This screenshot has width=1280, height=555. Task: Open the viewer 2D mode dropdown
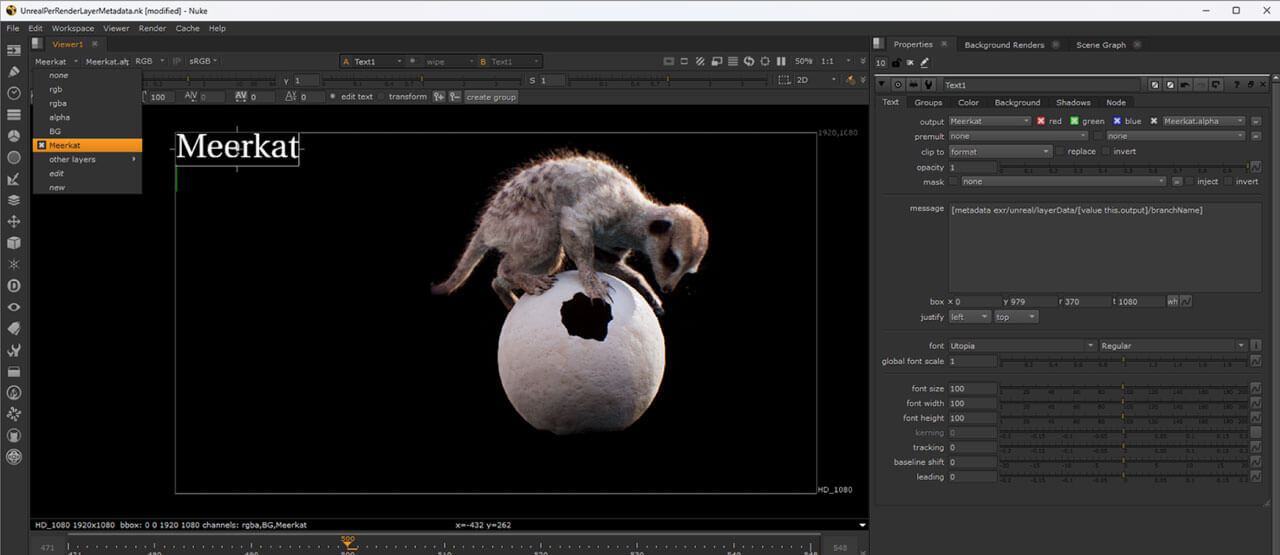(x=816, y=80)
